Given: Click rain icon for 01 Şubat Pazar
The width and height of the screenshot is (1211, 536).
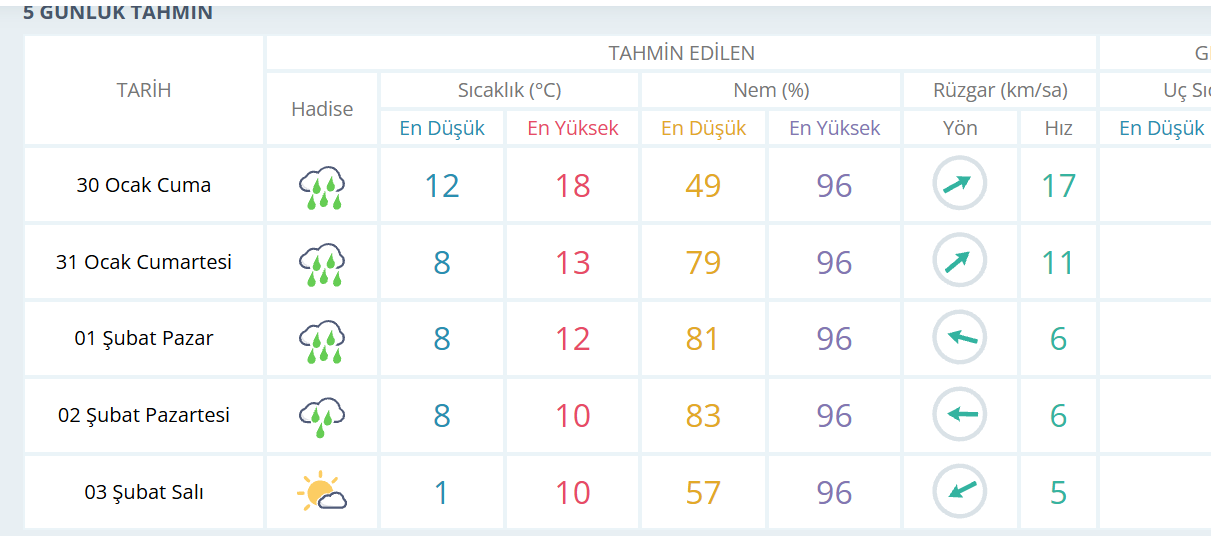Looking at the screenshot, I should [x=322, y=340].
